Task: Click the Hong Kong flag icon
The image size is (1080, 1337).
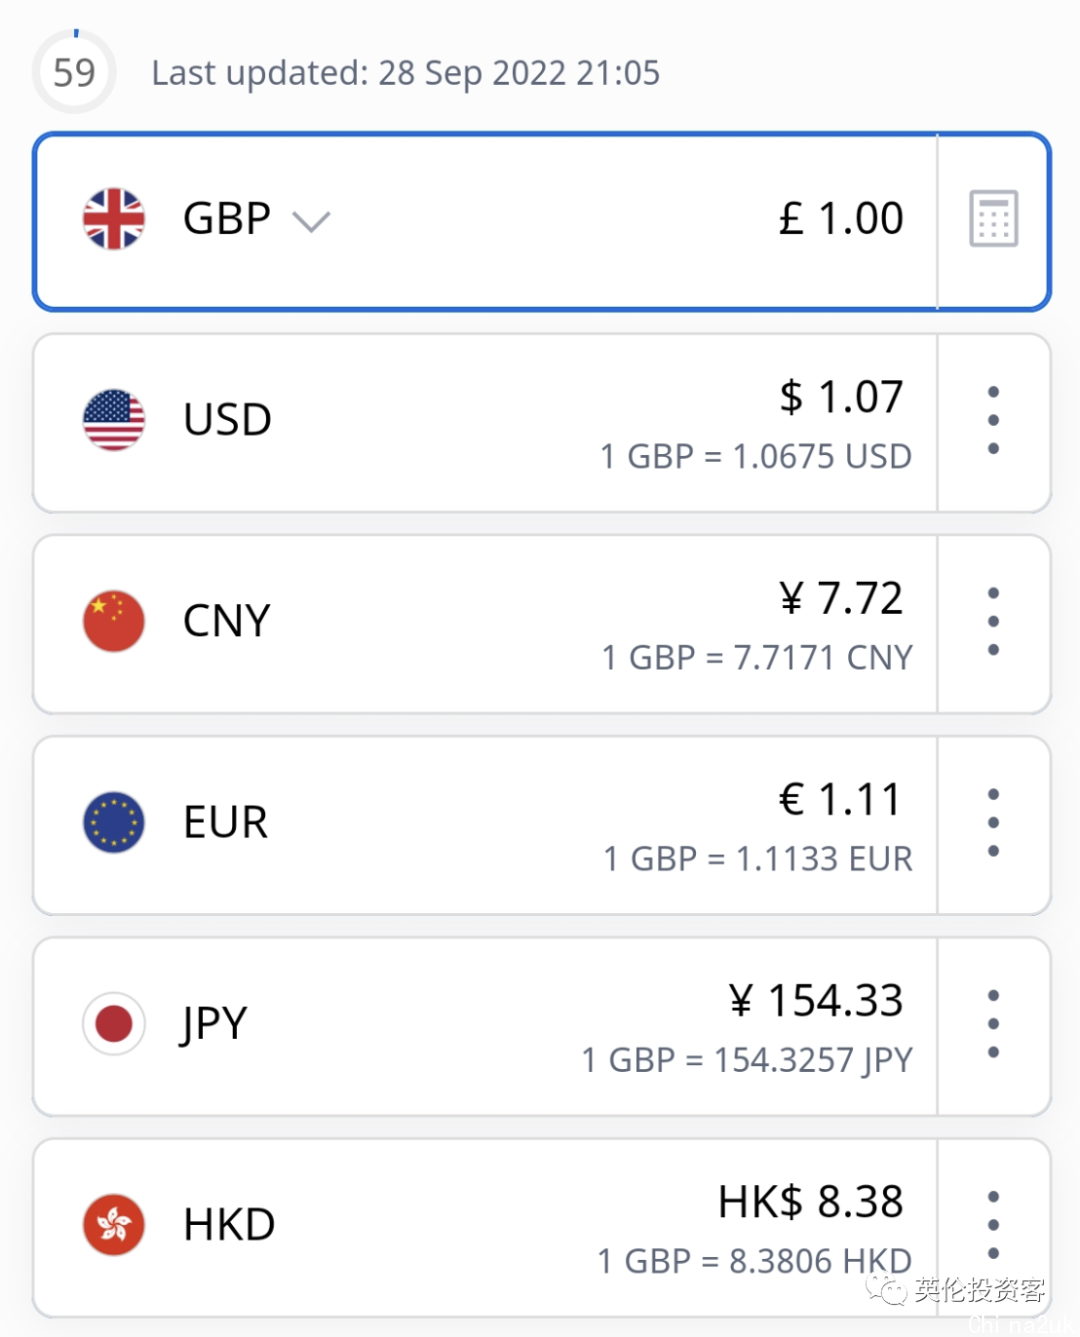Action: tap(114, 1225)
